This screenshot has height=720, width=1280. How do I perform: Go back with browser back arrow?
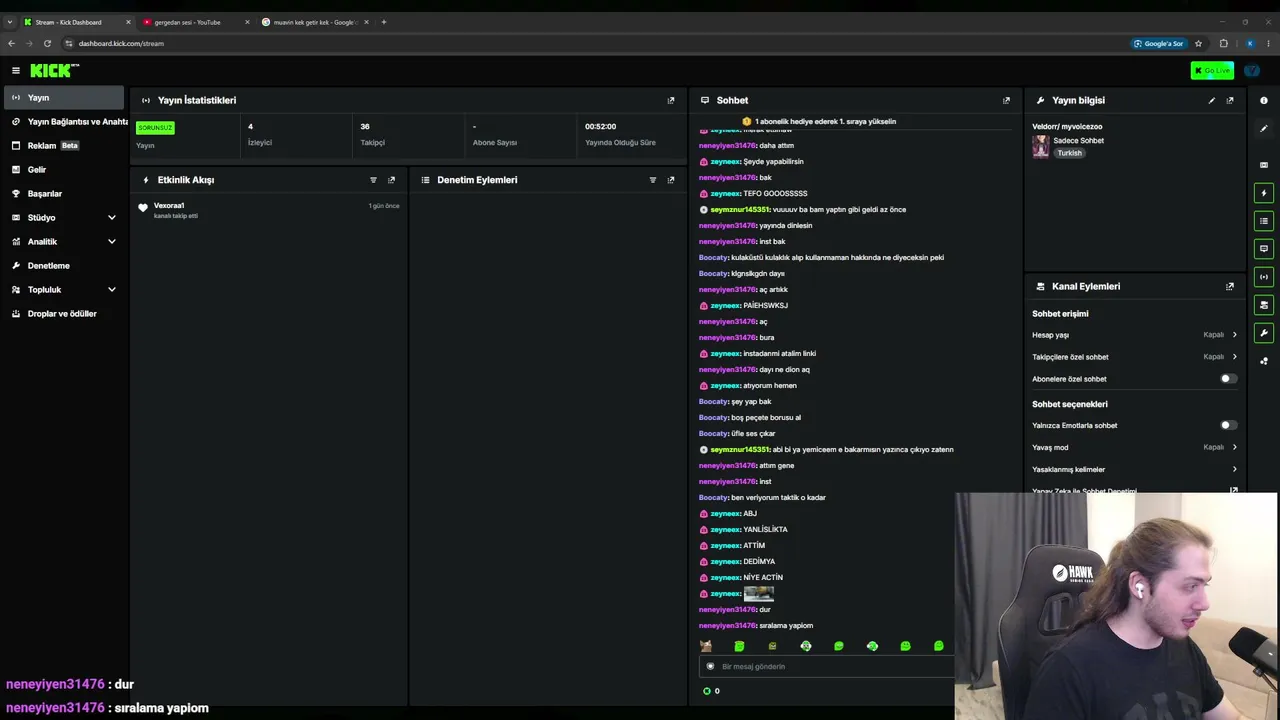click(x=11, y=43)
